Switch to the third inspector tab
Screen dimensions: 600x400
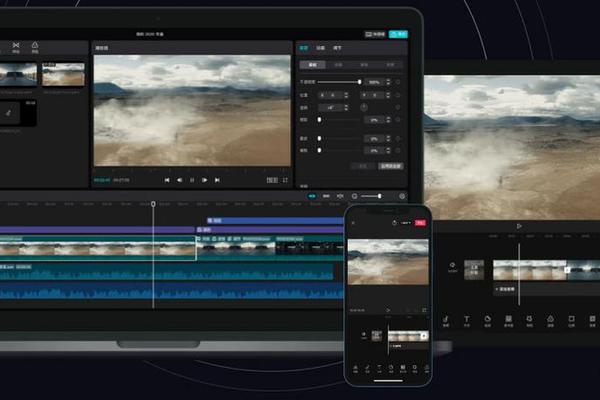[x=337, y=48]
